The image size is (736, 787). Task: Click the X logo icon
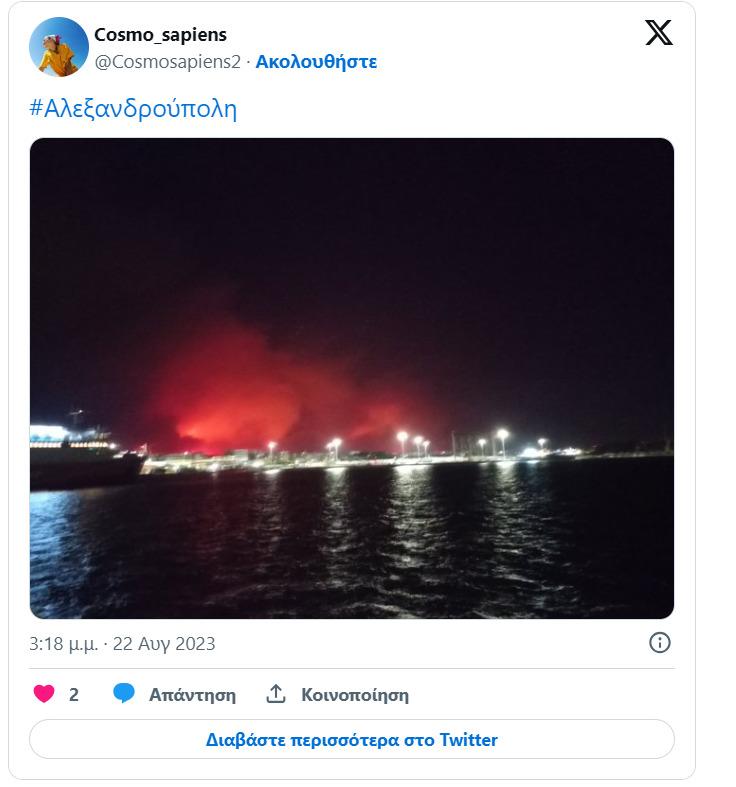(659, 33)
